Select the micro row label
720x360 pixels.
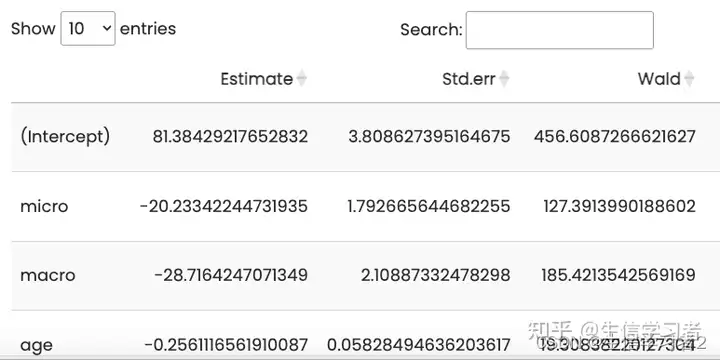click(44, 206)
